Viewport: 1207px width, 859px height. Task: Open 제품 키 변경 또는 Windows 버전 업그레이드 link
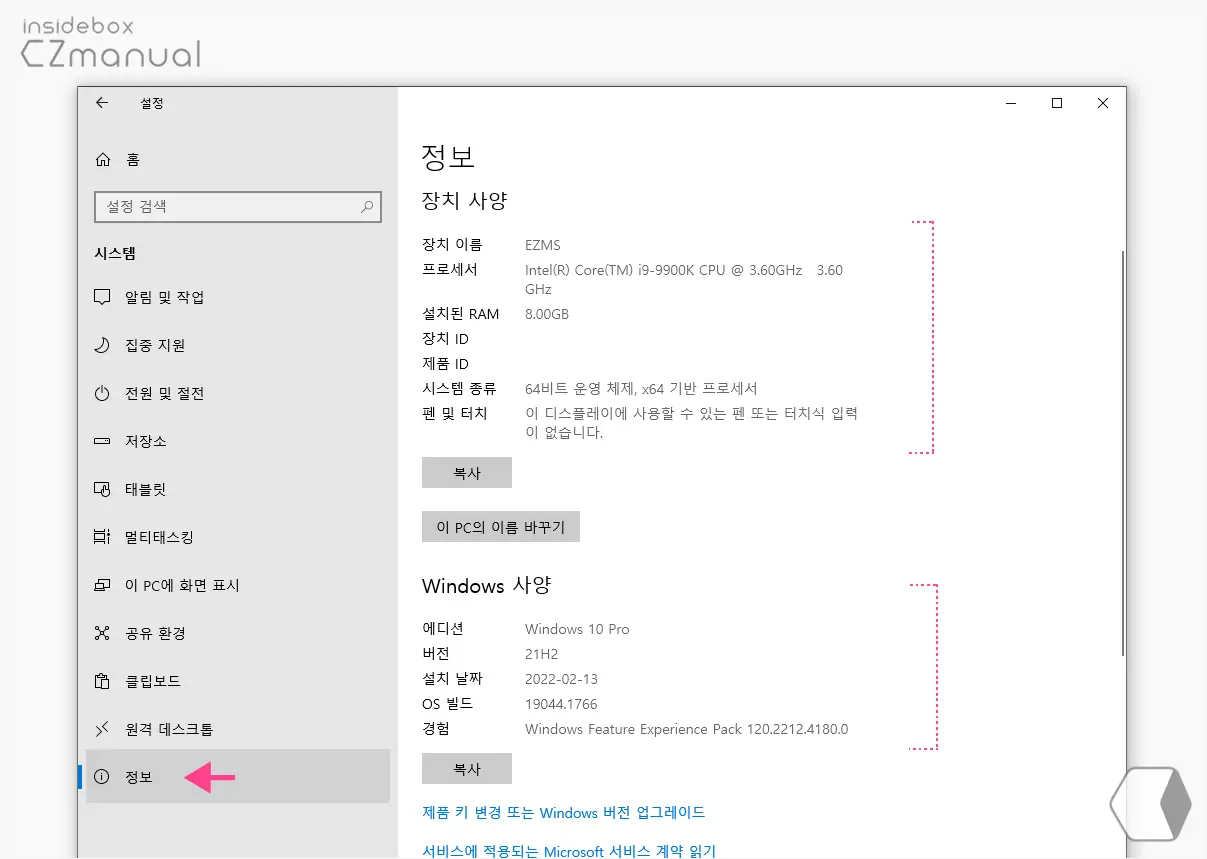(564, 812)
